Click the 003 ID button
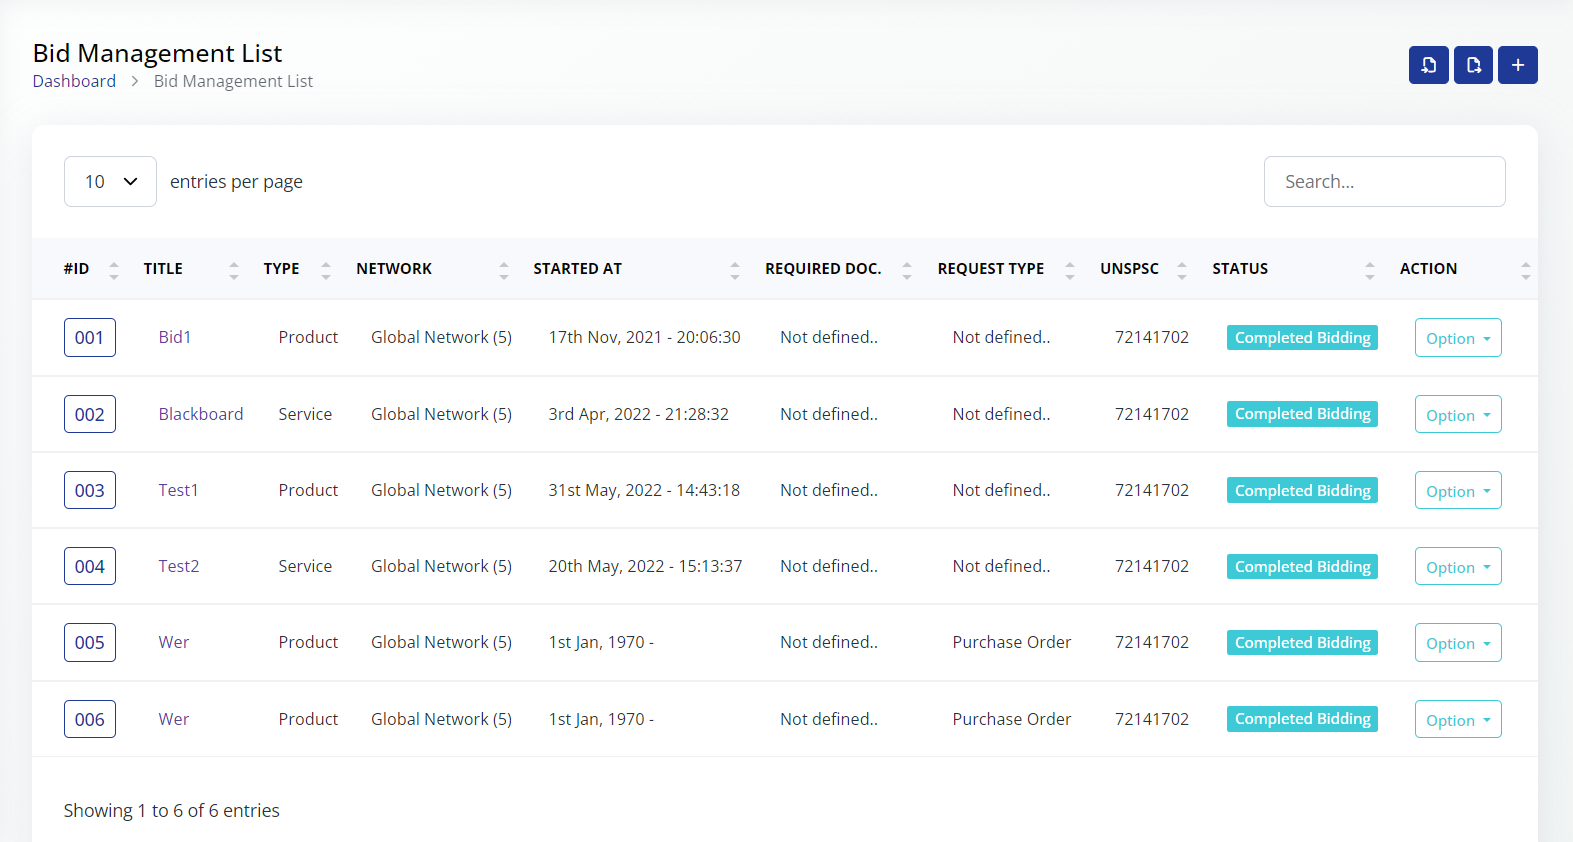 (90, 491)
